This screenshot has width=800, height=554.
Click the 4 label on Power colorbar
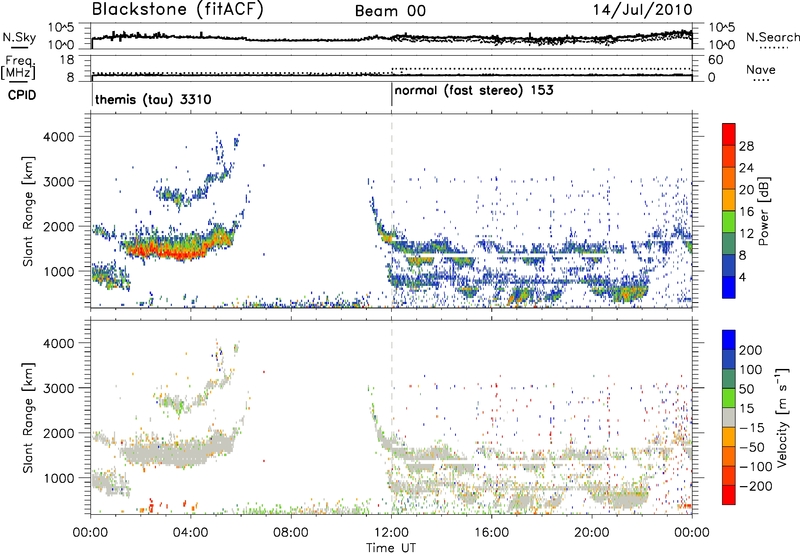[x=743, y=277]
